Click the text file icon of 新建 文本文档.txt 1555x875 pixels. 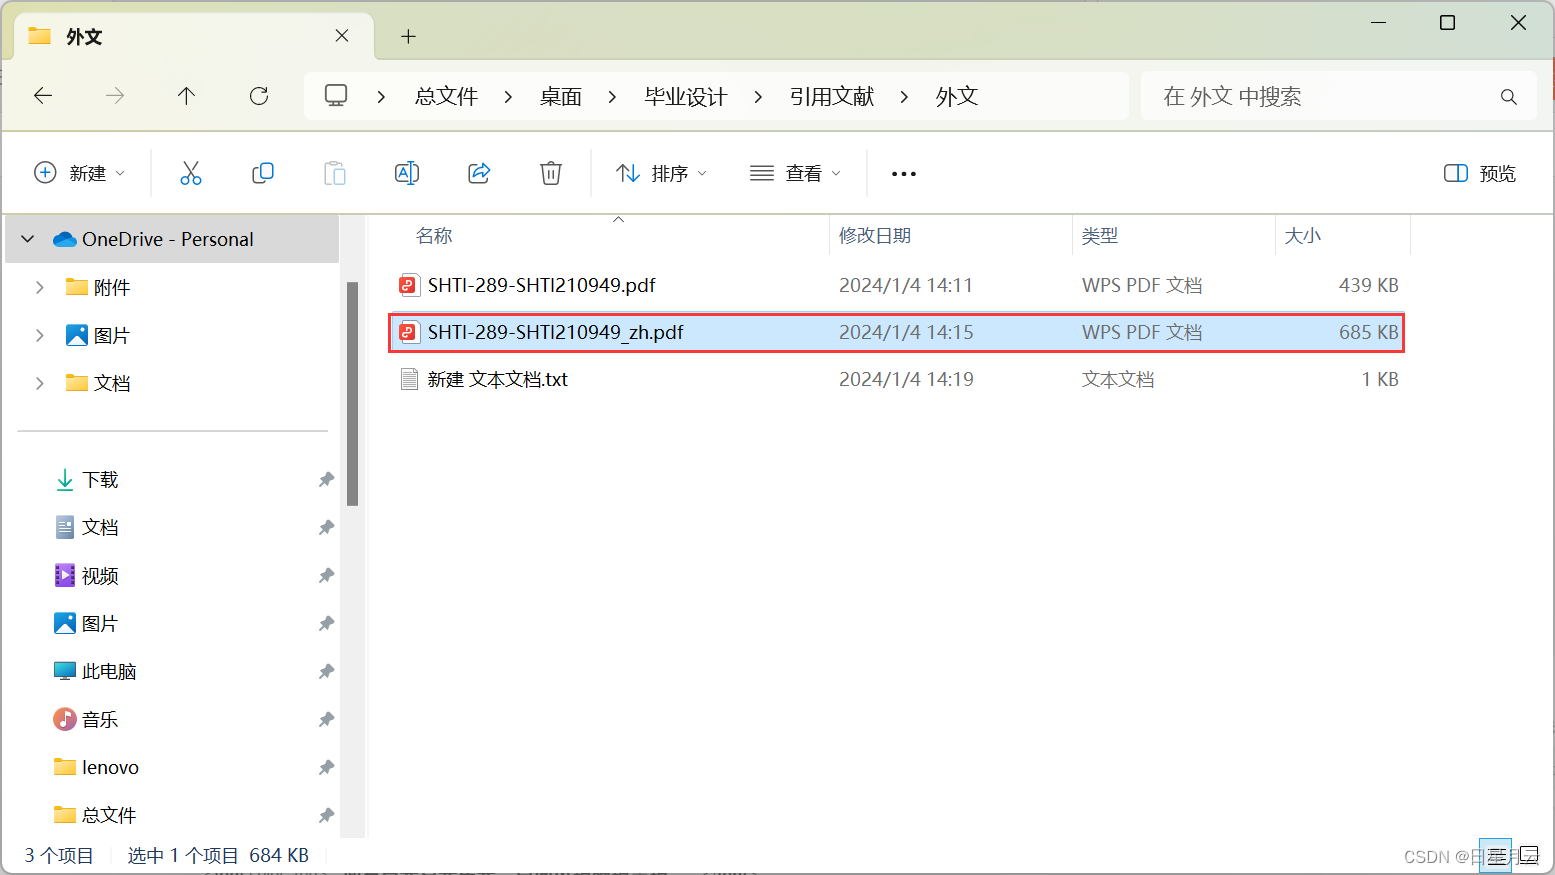pos(408,379)
